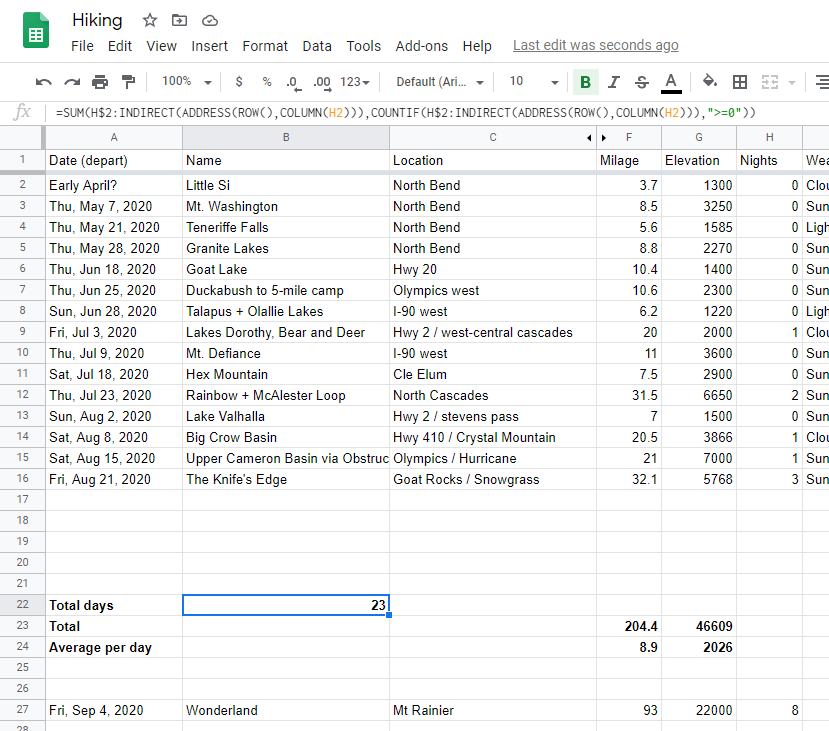Open the font size dropdown
829x731 pixels.
click(x=533, y=82)
